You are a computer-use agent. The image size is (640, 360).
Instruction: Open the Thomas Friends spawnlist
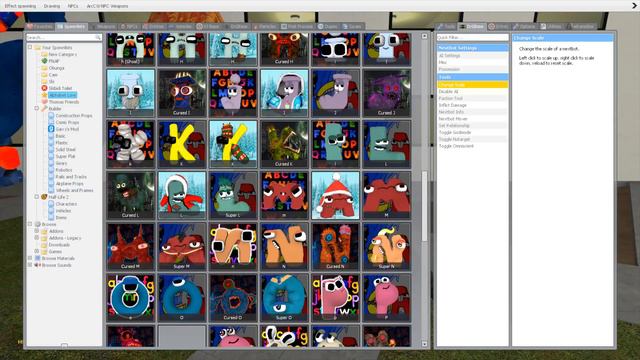[64, 102]
